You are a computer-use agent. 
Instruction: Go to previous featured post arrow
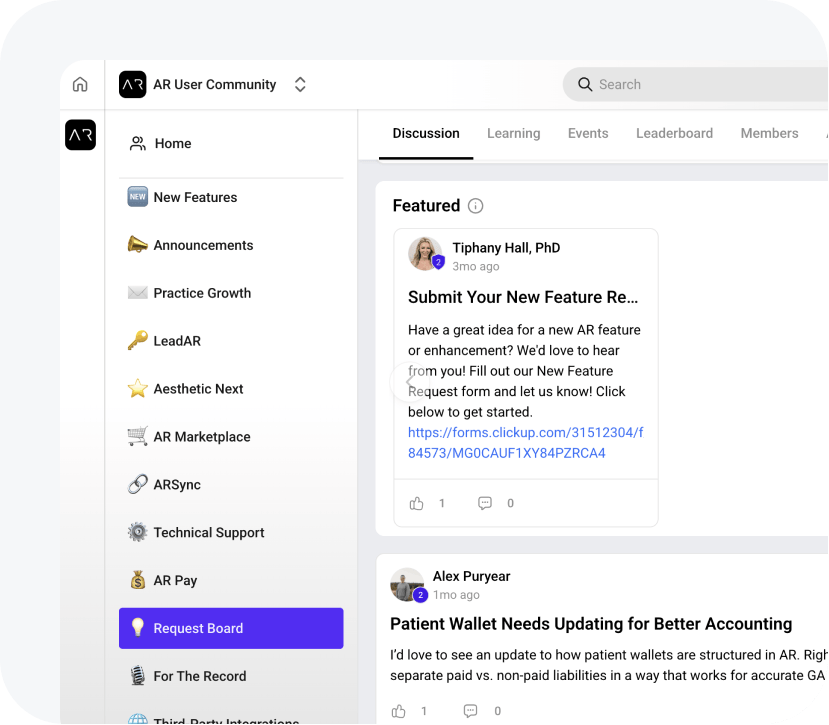tap(408, 382)
